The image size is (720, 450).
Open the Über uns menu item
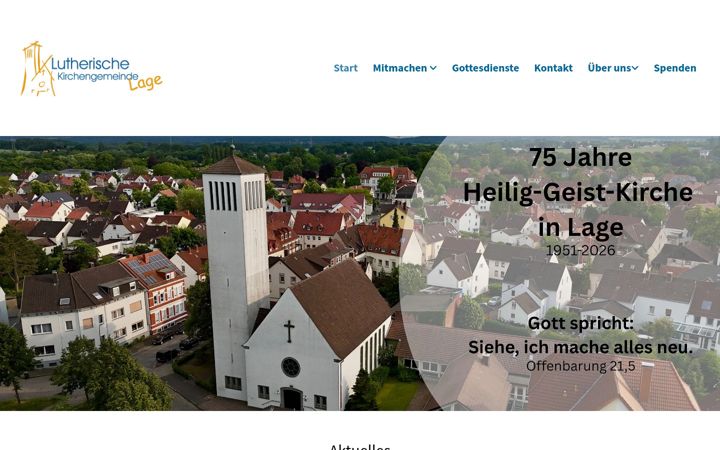609,68
